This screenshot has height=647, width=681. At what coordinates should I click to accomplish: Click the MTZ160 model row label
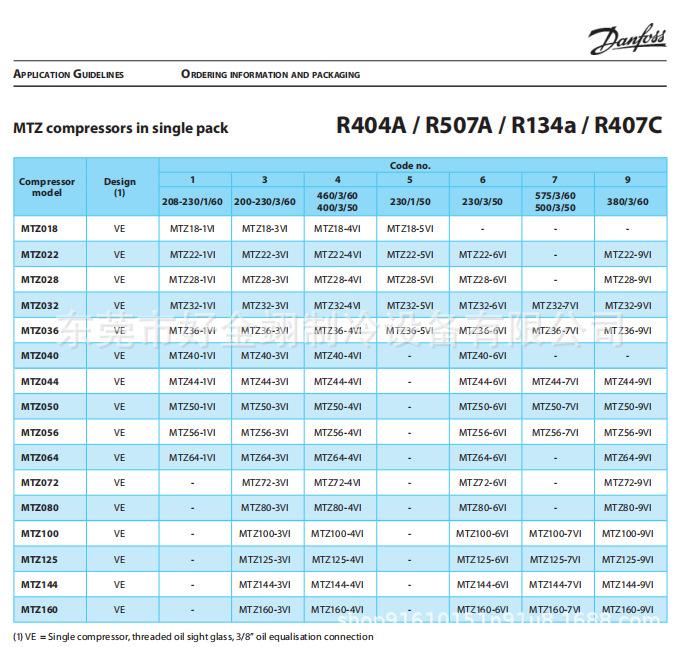(x=40, y=610)
